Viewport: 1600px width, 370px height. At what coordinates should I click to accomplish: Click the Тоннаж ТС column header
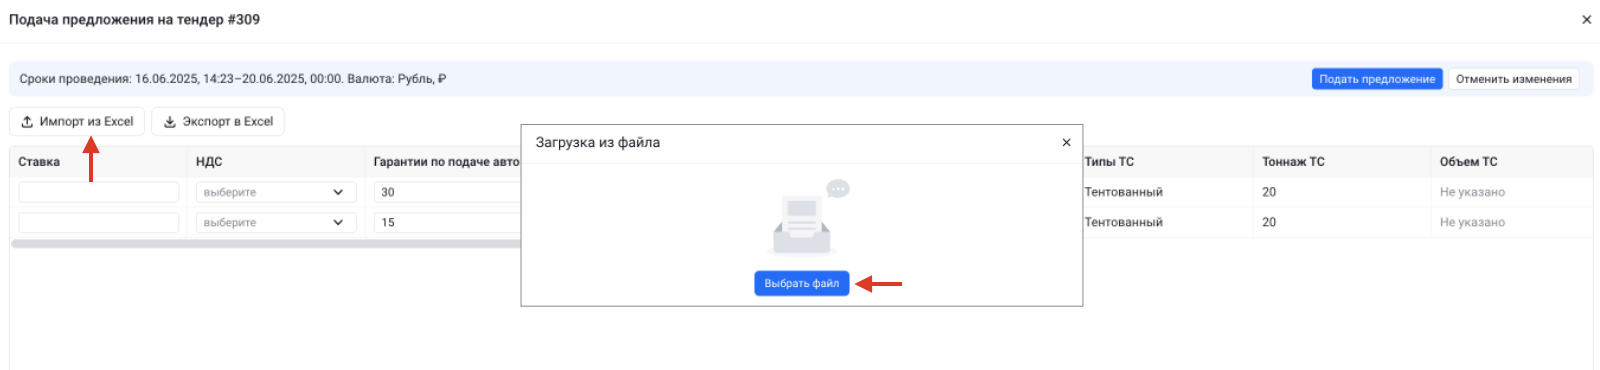click(x=1293, y=162)
